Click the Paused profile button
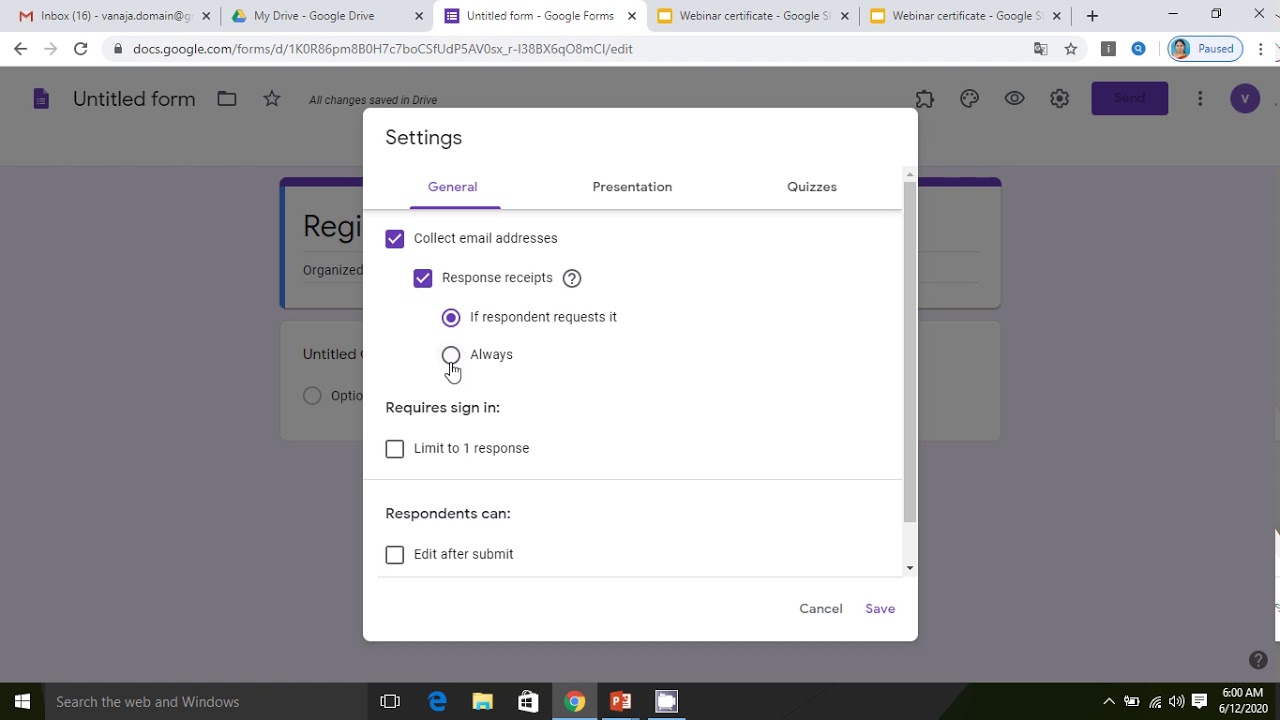 tap(1205, 48)
